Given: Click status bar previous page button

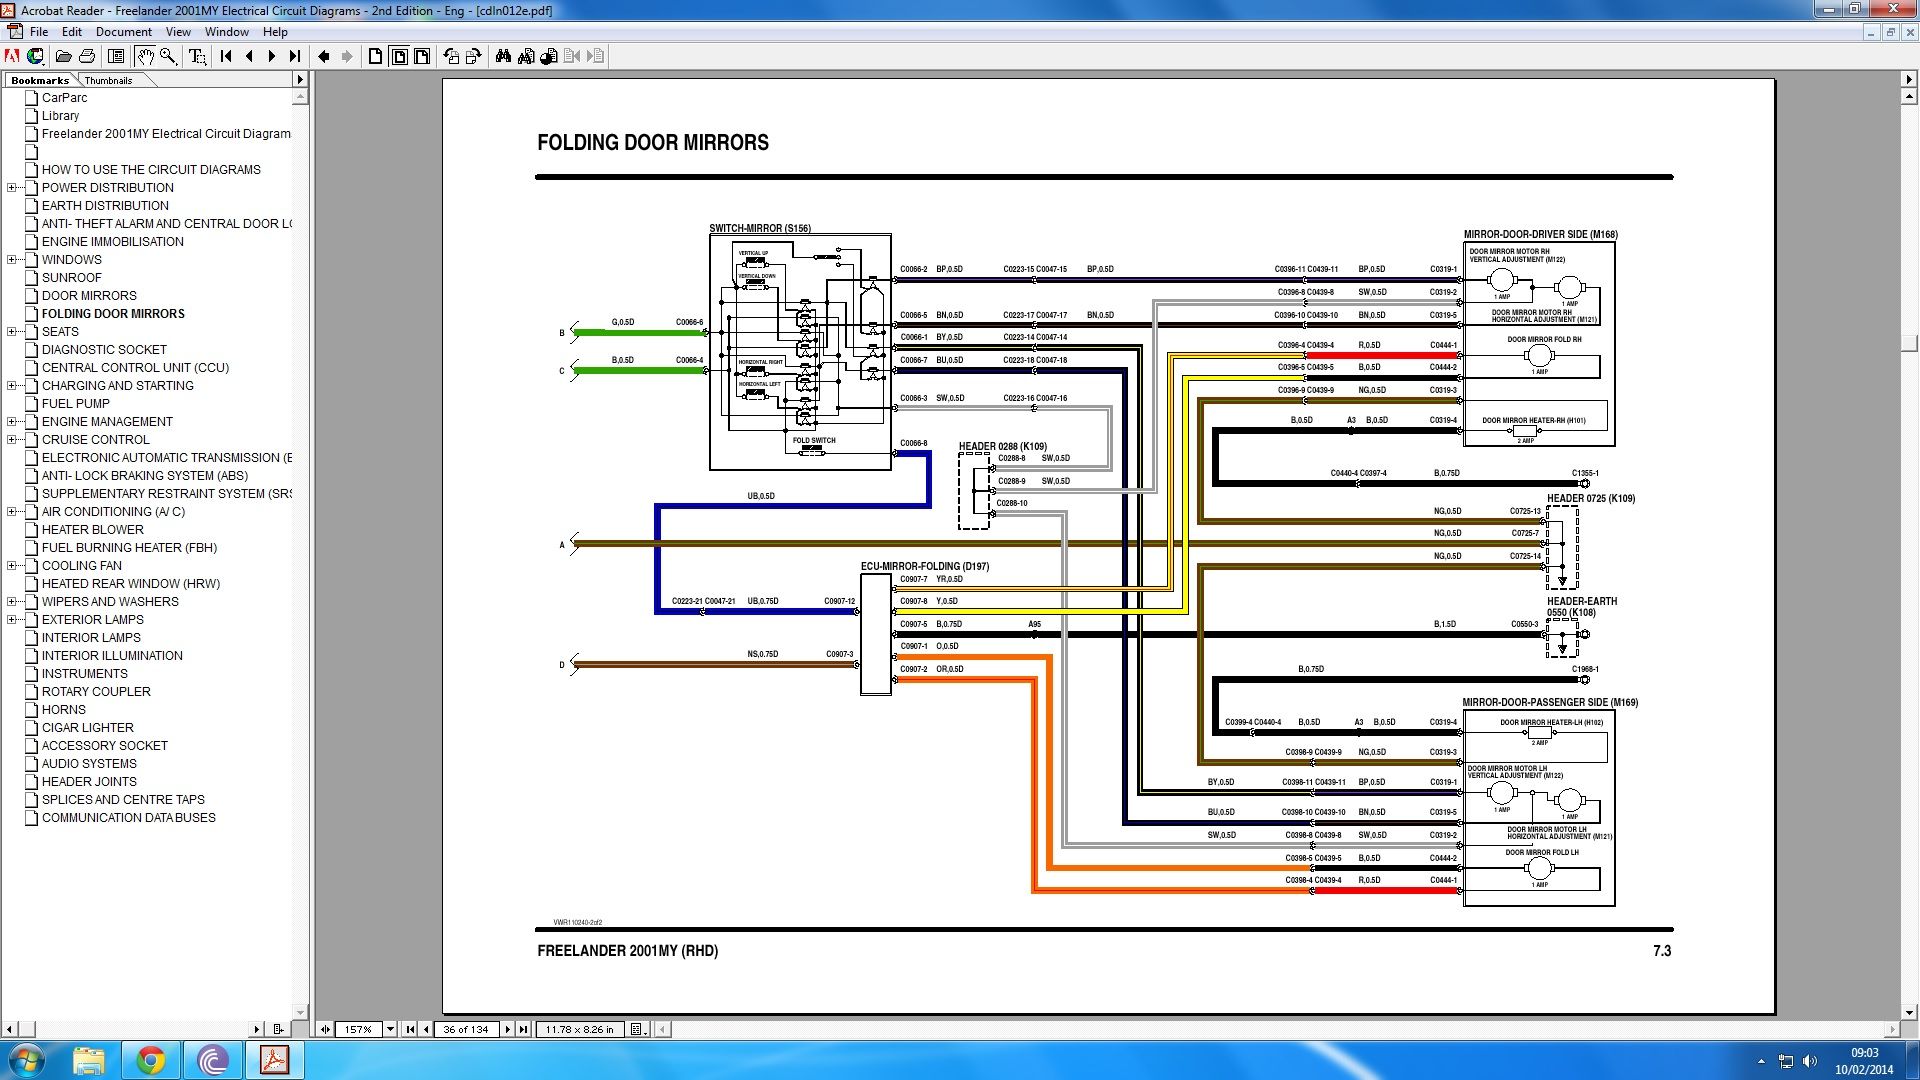Looking at the screenshot, I should [426, 1029].
